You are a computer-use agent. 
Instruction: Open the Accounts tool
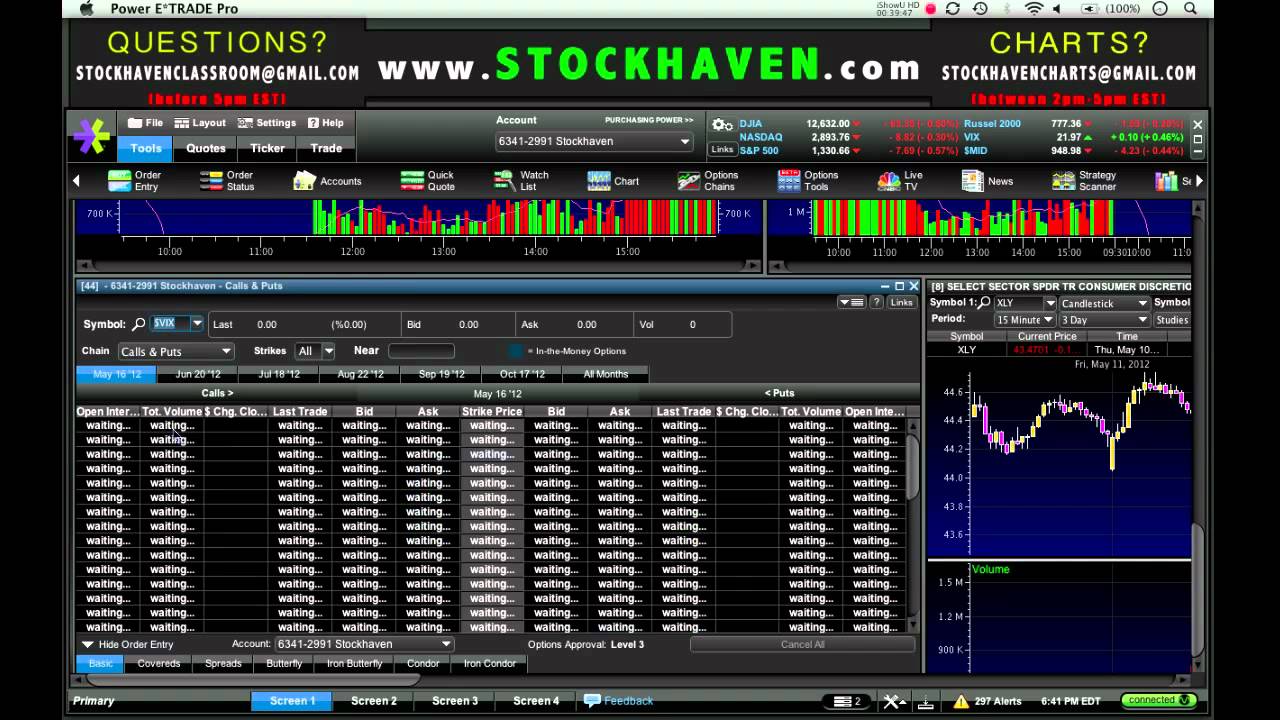coord(327,181)
